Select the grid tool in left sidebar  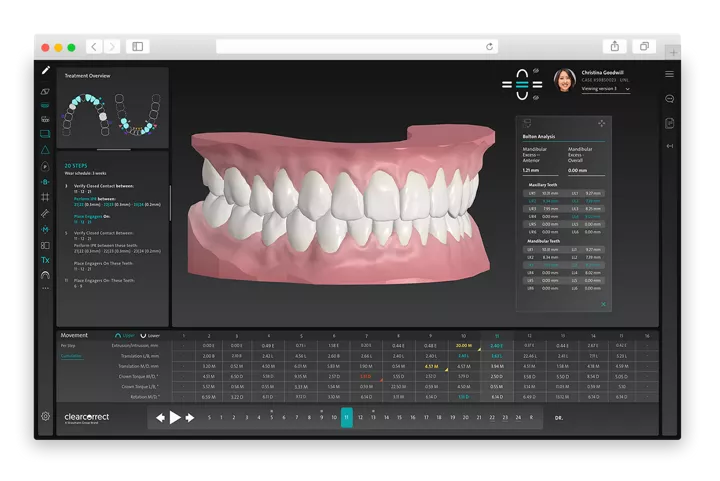(45, 197)
